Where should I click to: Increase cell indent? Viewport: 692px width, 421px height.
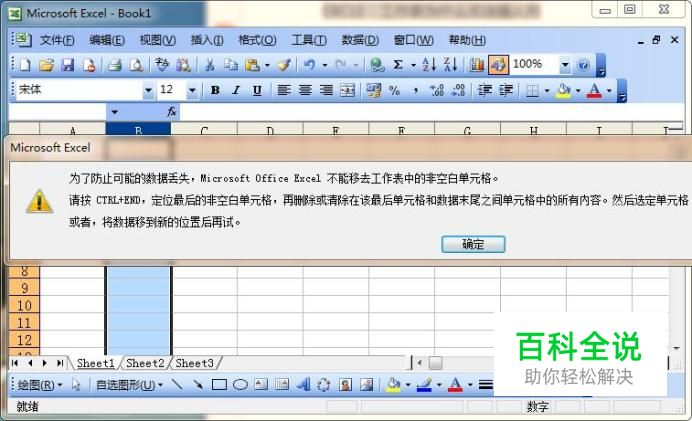click(506, 90)
